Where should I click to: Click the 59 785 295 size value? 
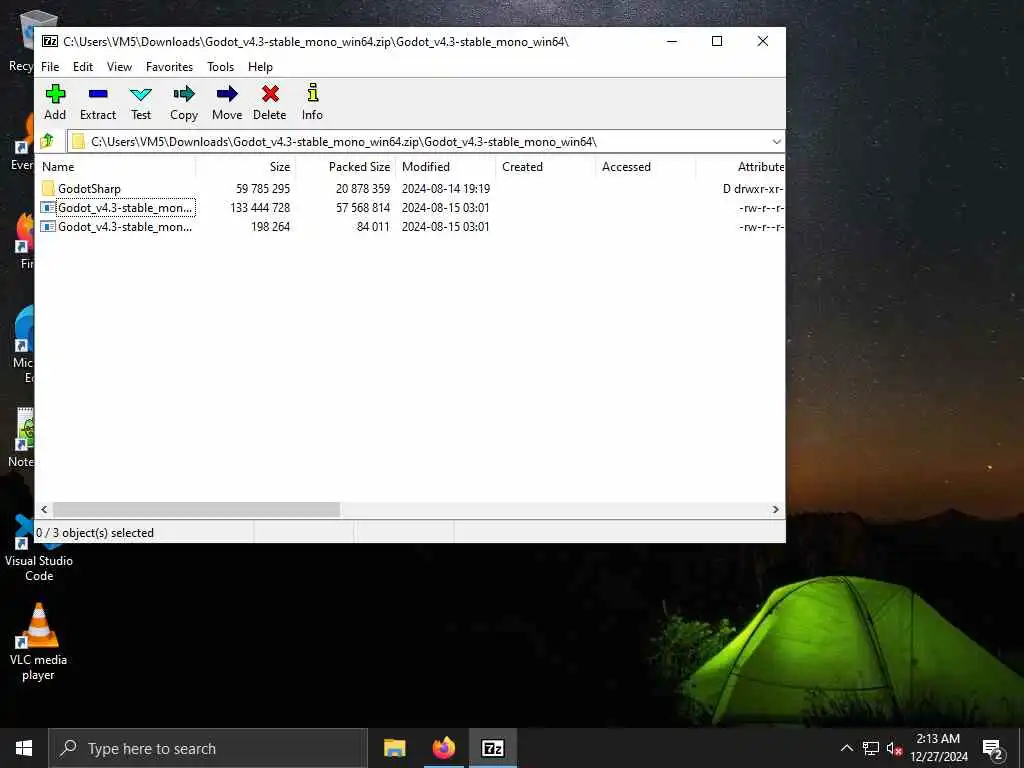(263, 189)
